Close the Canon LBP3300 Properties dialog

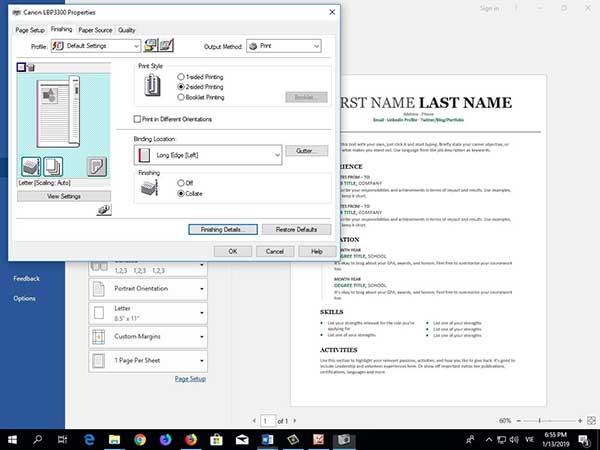click(x=332, y=12)
